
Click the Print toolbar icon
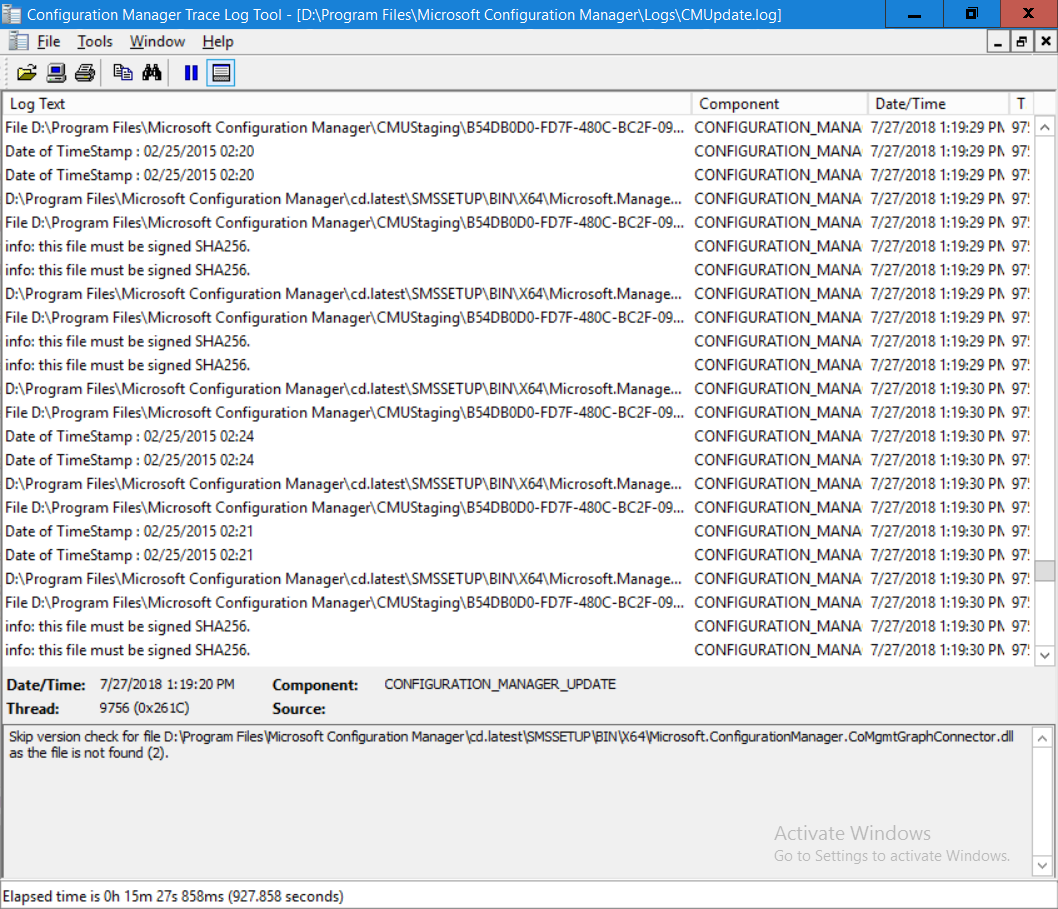pyautogui.click(x=85, y=73)
